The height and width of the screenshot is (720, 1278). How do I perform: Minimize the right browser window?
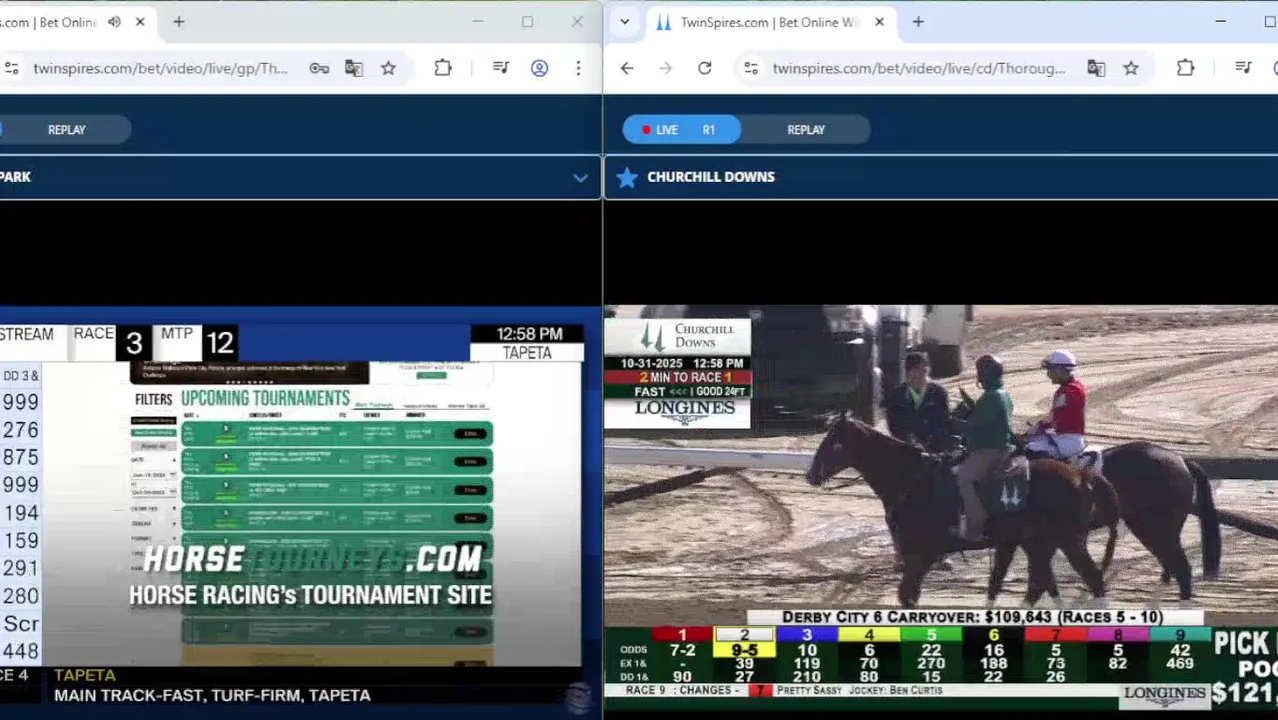1221,22
